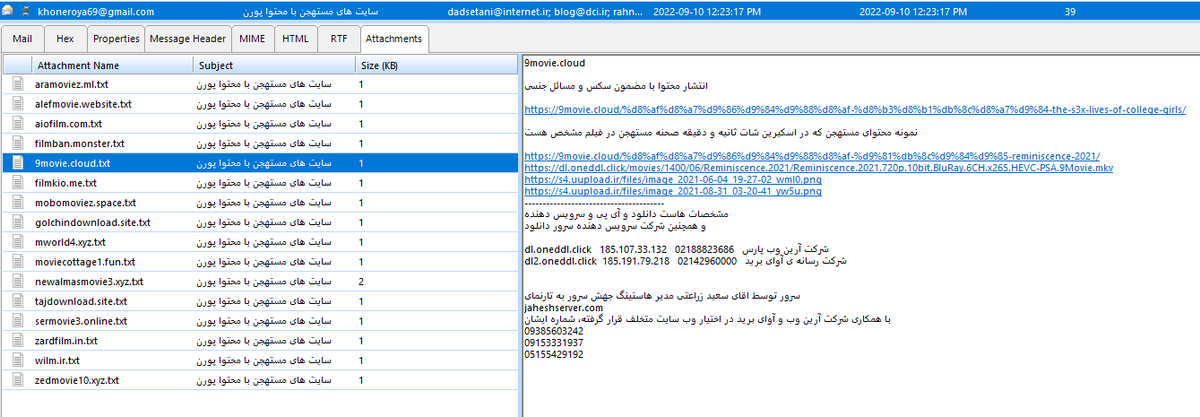Click the file icon for moviecottage1.fun.txt
Viewport: 1200px width, 417px height.
tap(18, 262)
